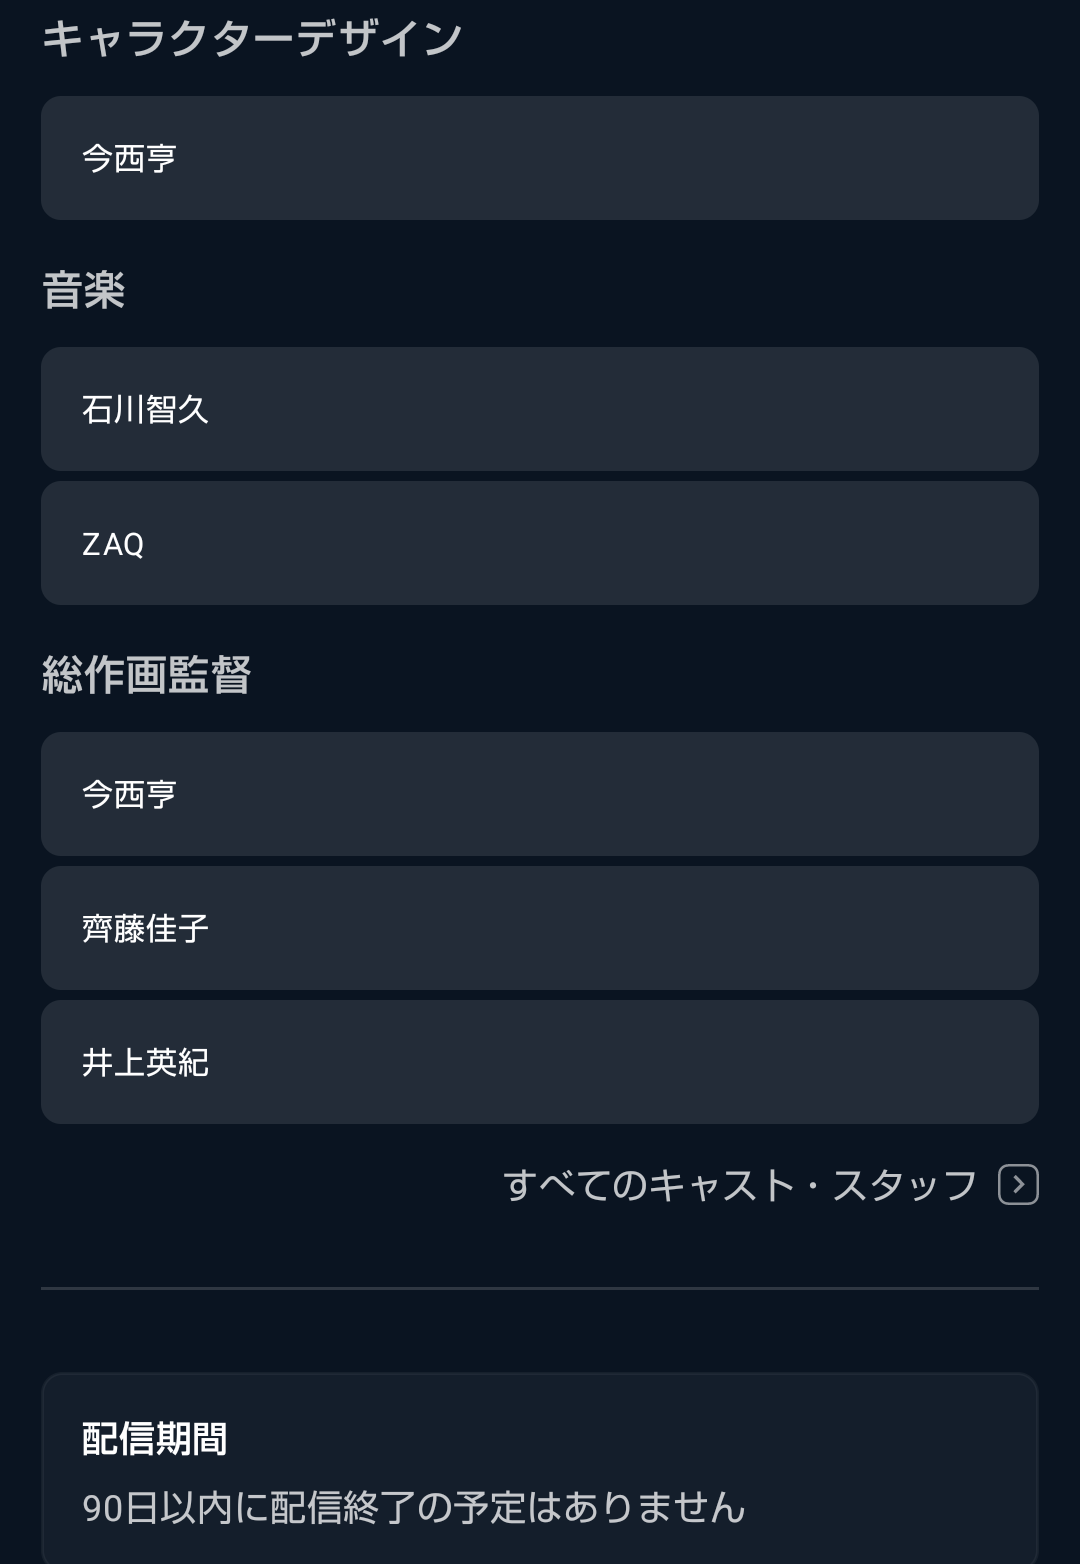The height and width of the screenshot is (1564, 1080).
Task: Select the ZAQ music entry
Action: 540,543
